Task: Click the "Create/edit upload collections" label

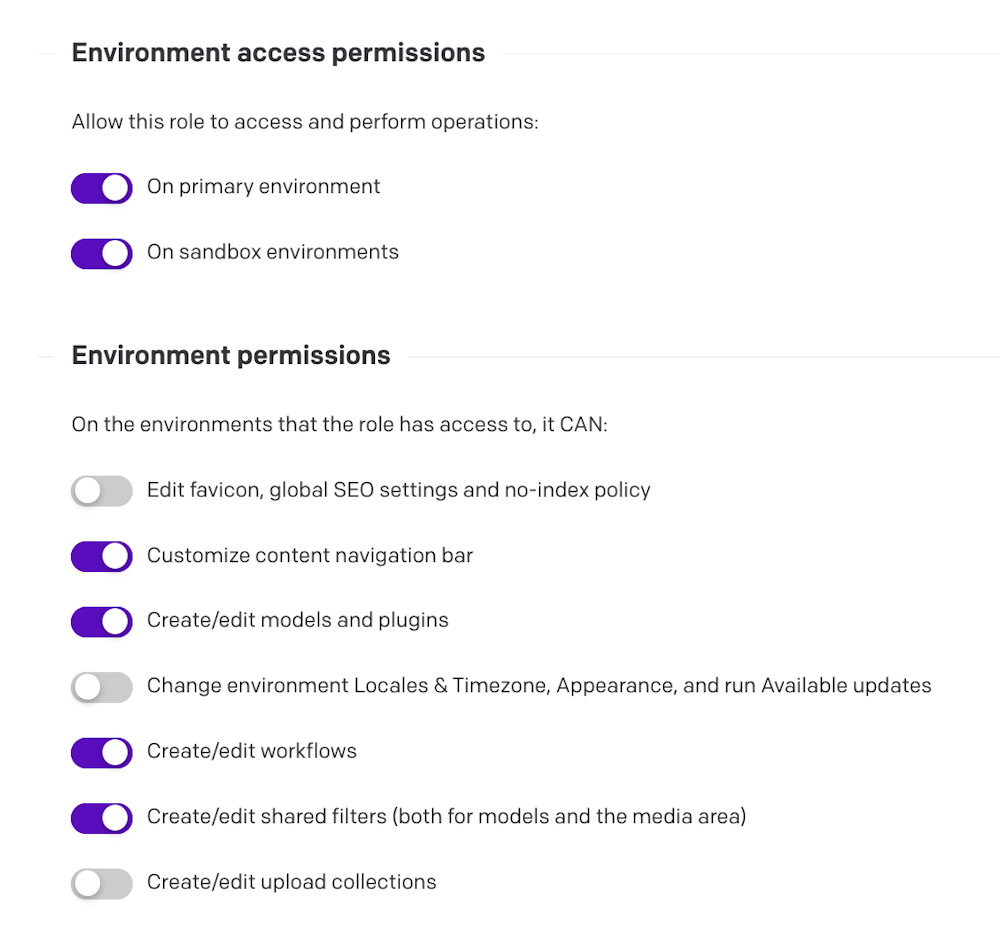Action: click(x=291, y=882)
